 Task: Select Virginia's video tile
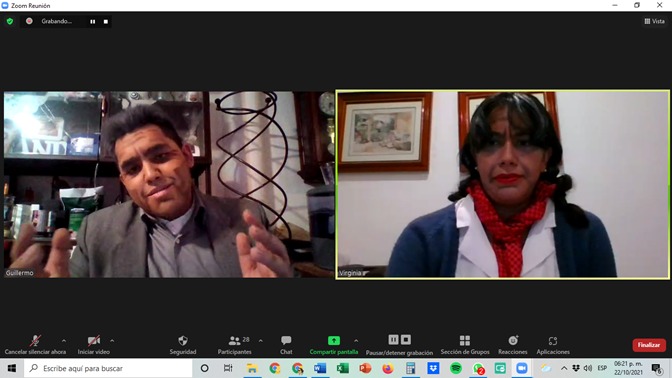click(x=503, y=185)
